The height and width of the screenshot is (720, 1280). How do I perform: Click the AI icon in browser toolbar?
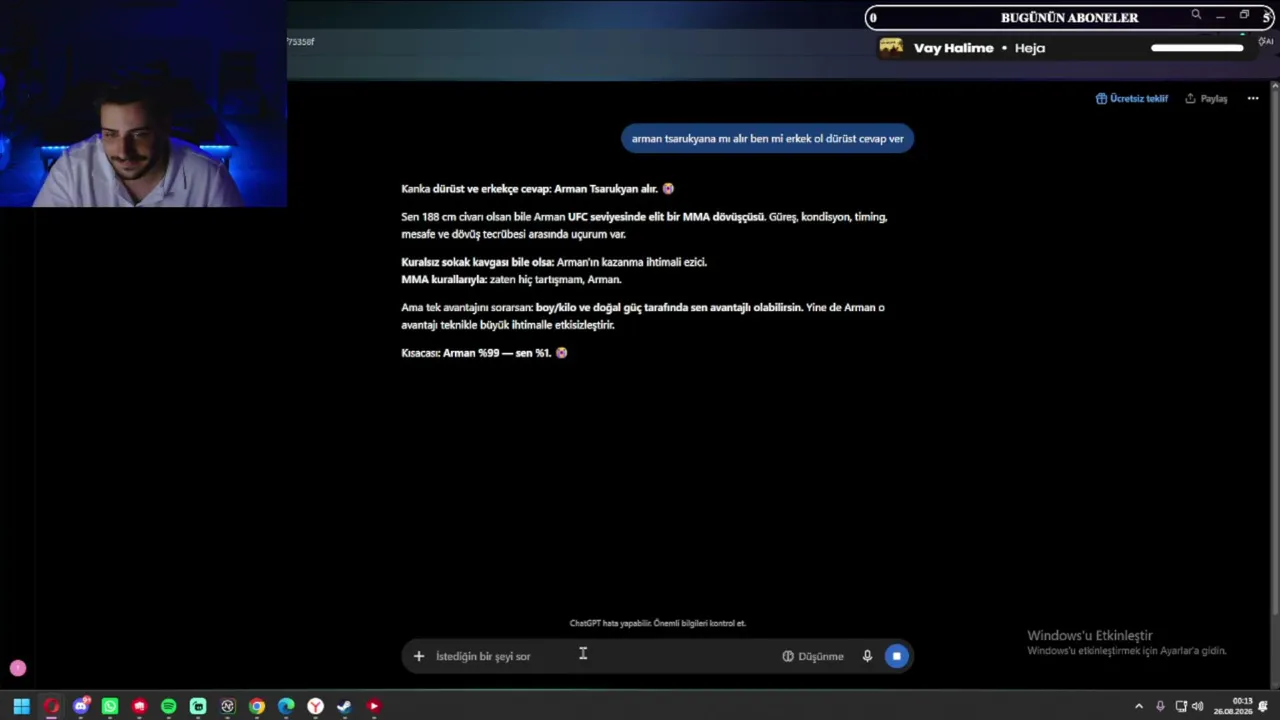(x=1266, y=41)
